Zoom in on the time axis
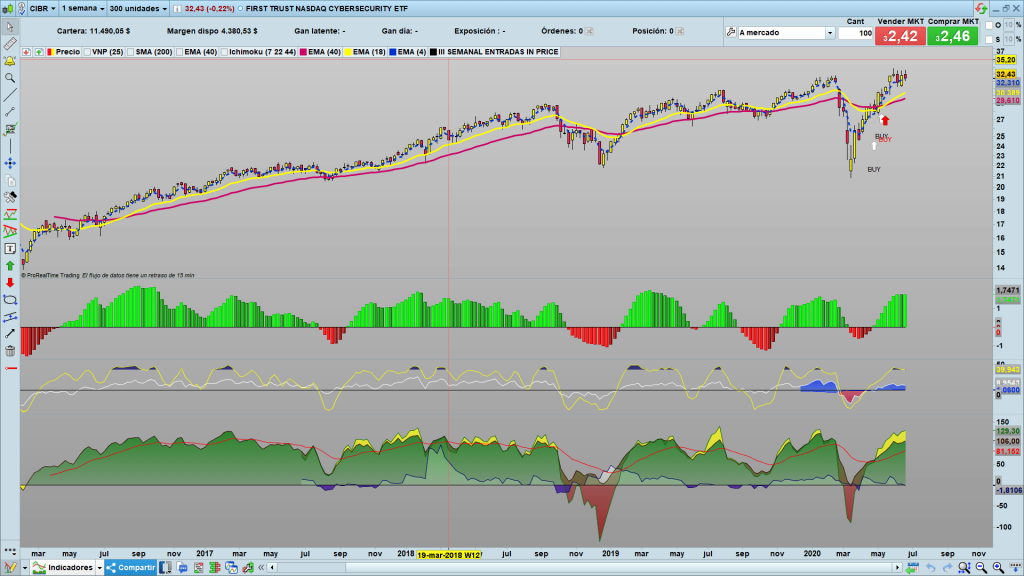 pos(998,568)
